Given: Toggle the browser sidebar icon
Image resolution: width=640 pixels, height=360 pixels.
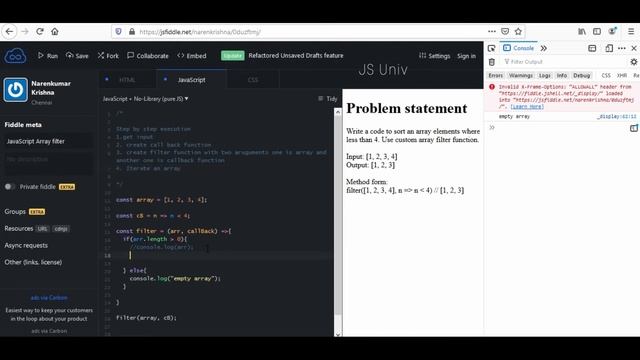Looking at the screenshot, I should pyautogui.click(x=597, y=31).
